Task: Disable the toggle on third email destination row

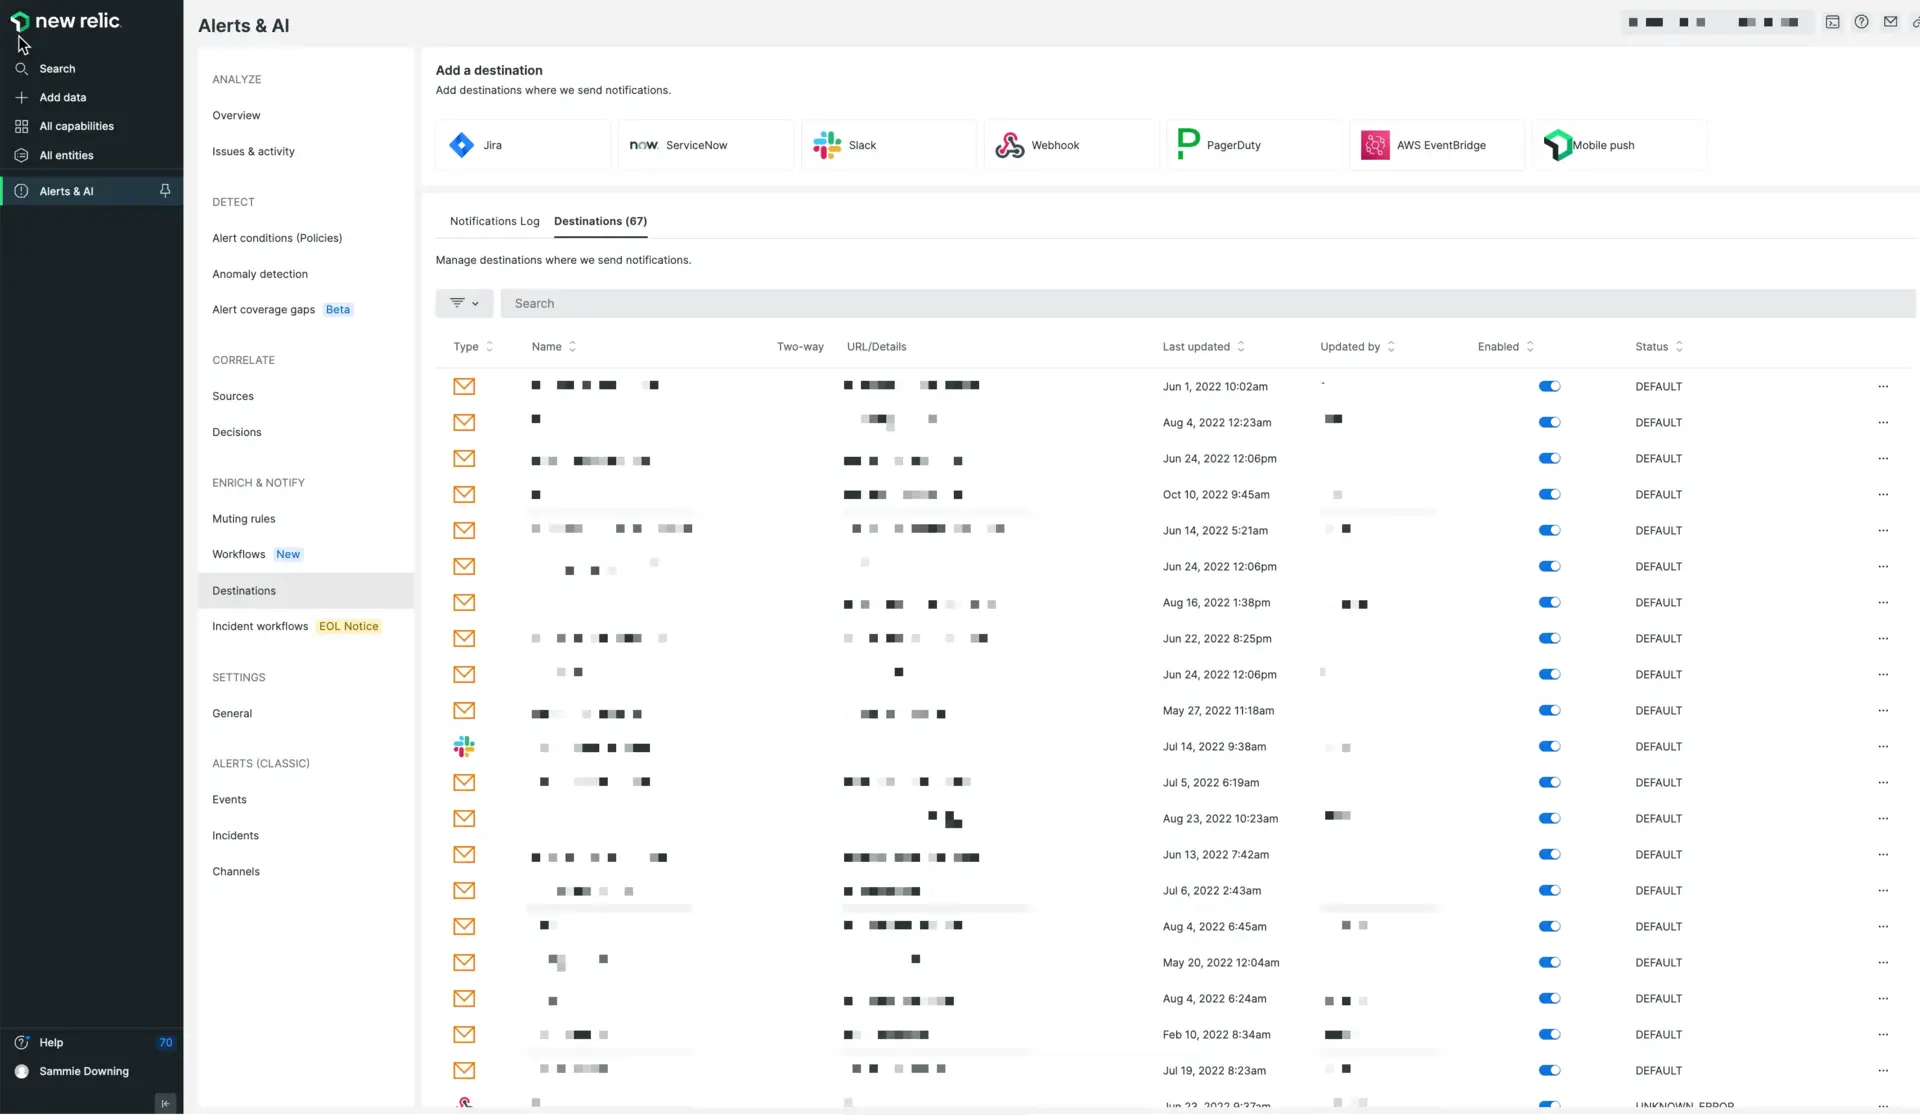Action: coord(1548,458)
